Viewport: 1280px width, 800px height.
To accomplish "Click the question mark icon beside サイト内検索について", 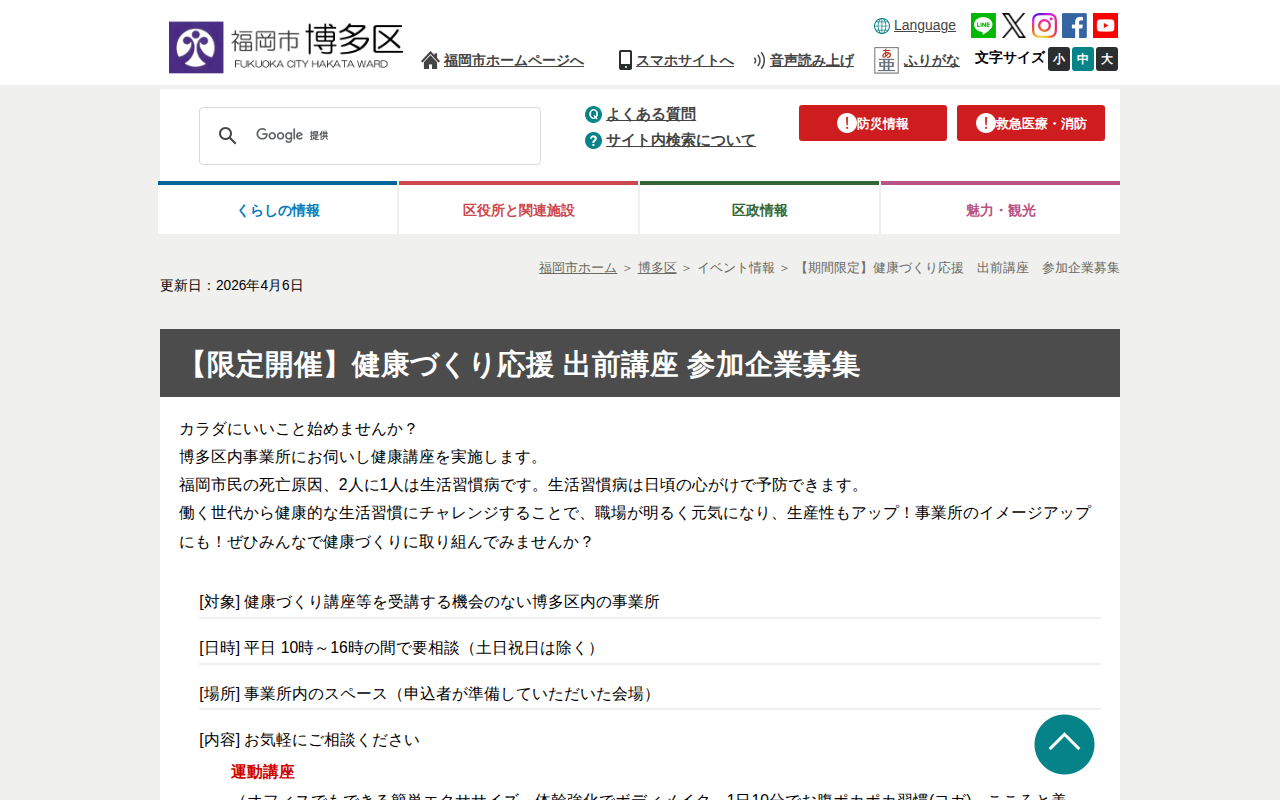I will pyautogui.click(x=593, y=140).
